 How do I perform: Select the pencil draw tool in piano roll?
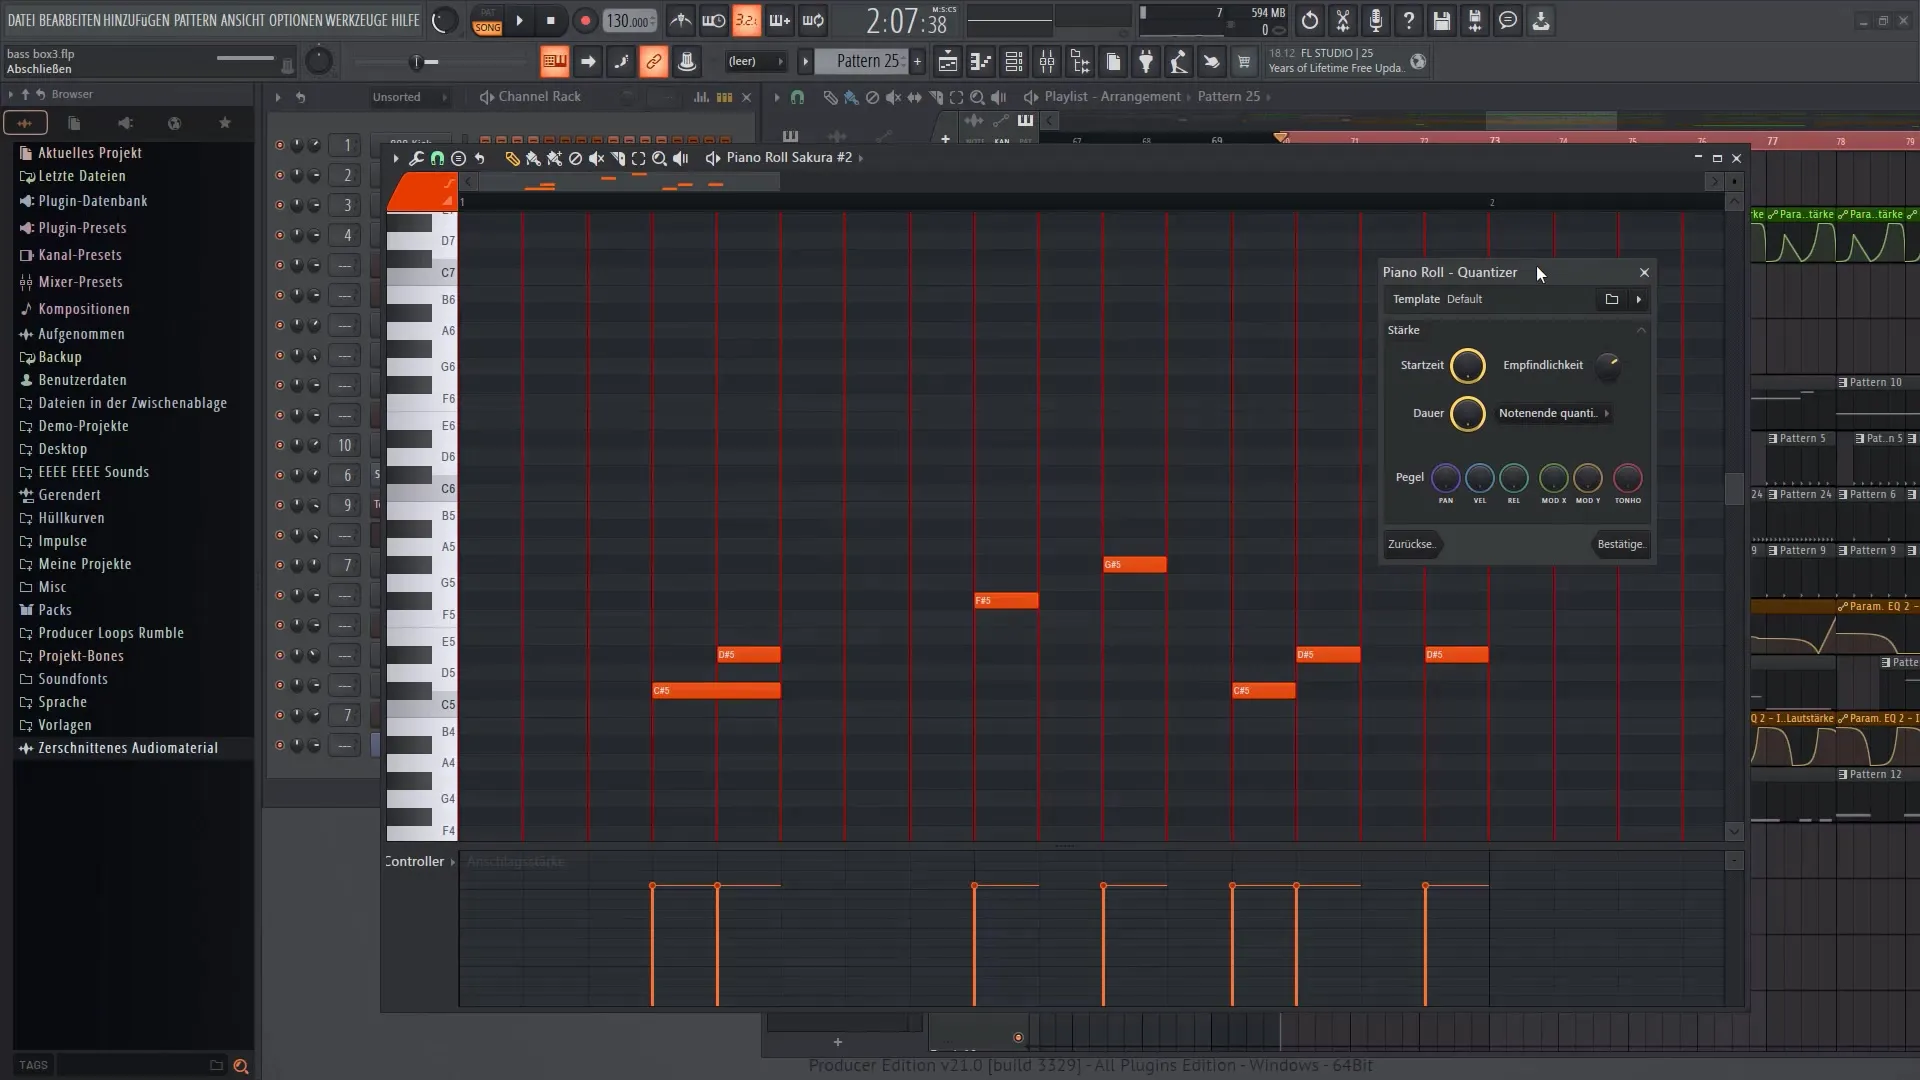click(x=512, y=158)
